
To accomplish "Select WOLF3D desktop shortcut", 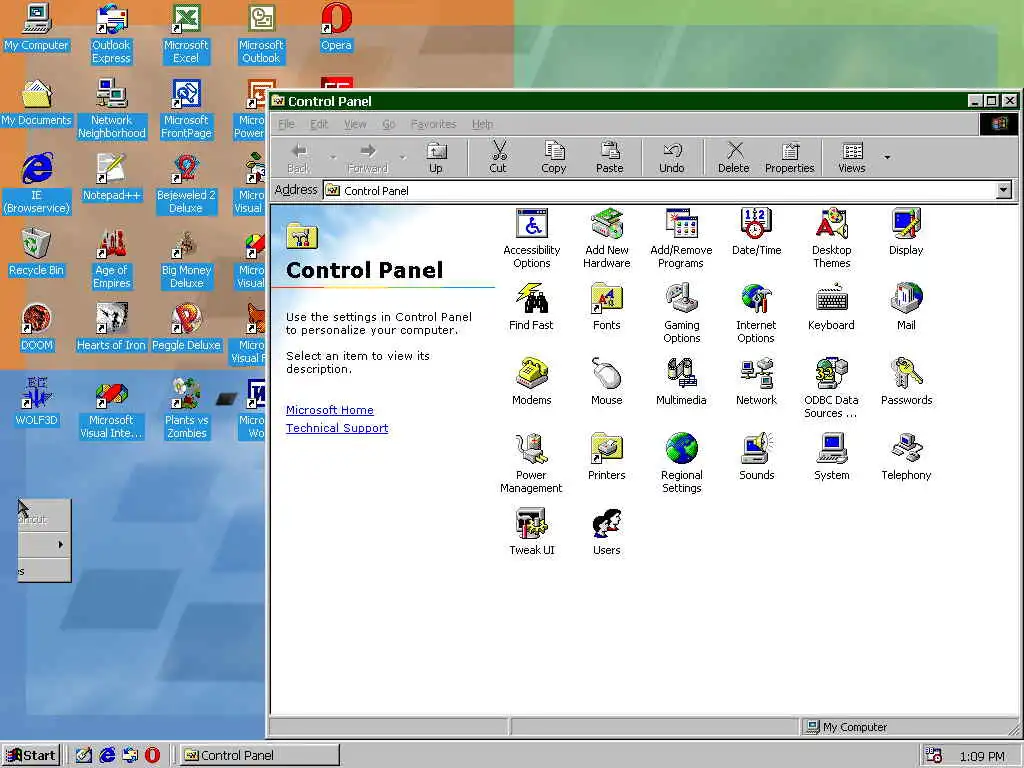I will point(37,403).
